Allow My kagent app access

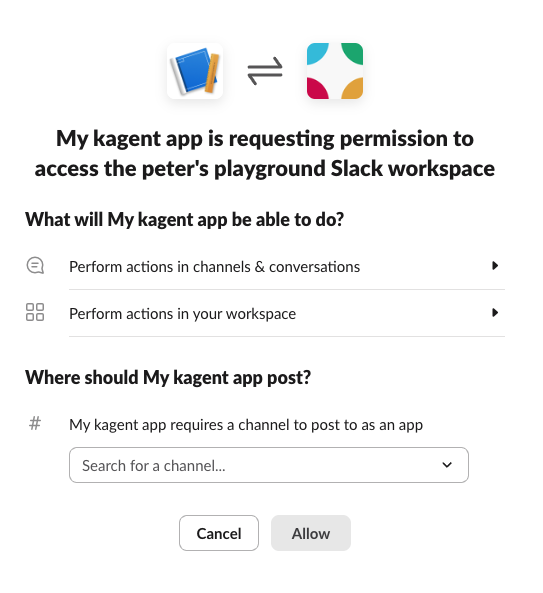coord(311,533)
